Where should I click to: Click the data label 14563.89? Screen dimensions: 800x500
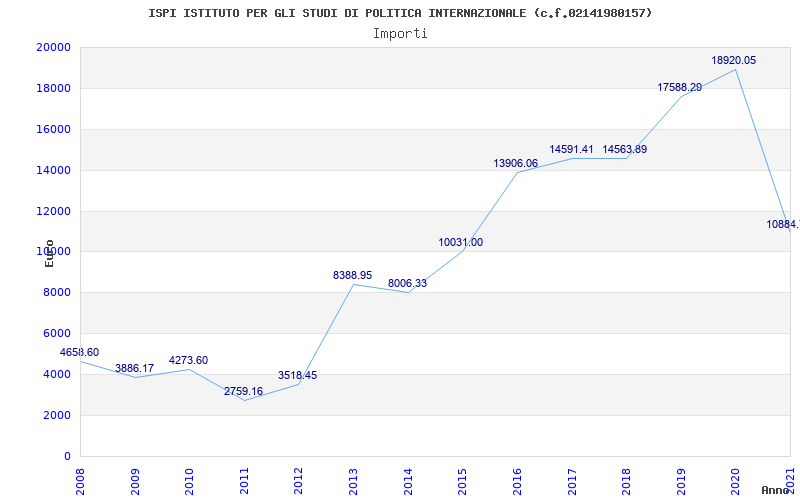(x=624, y=149)
